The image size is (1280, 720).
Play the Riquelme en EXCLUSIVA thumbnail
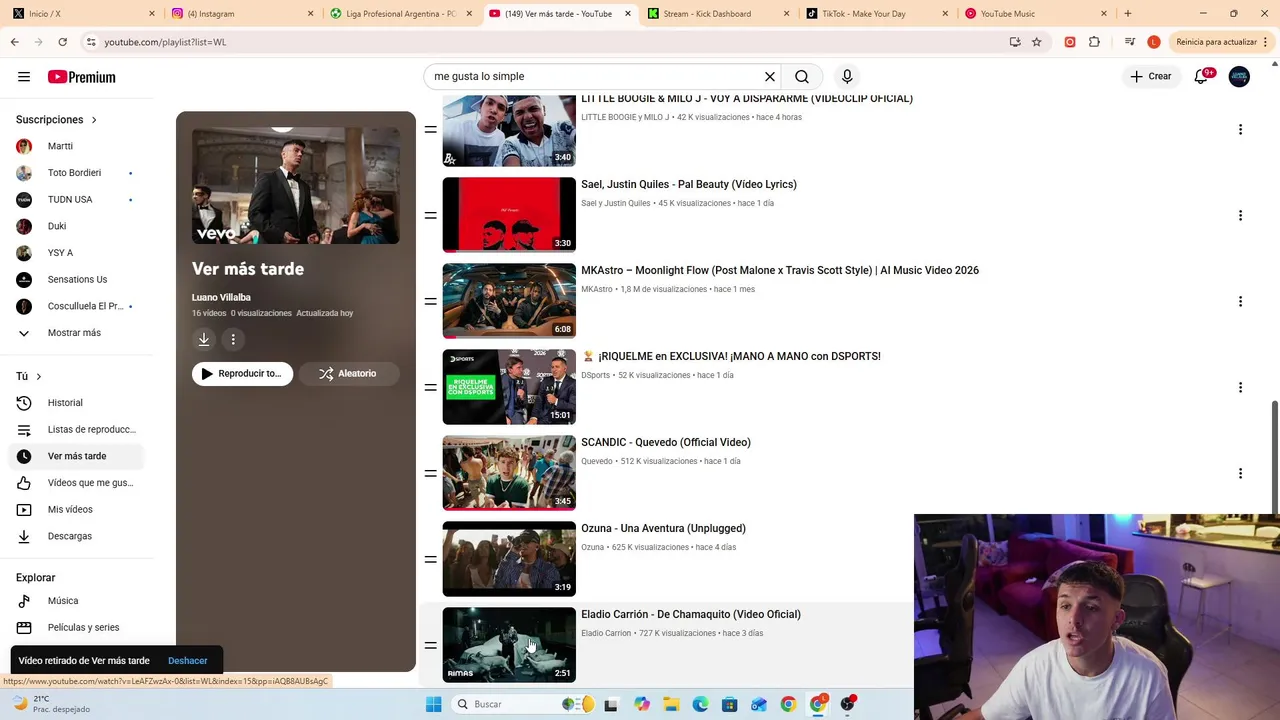(x=509, y=387)
